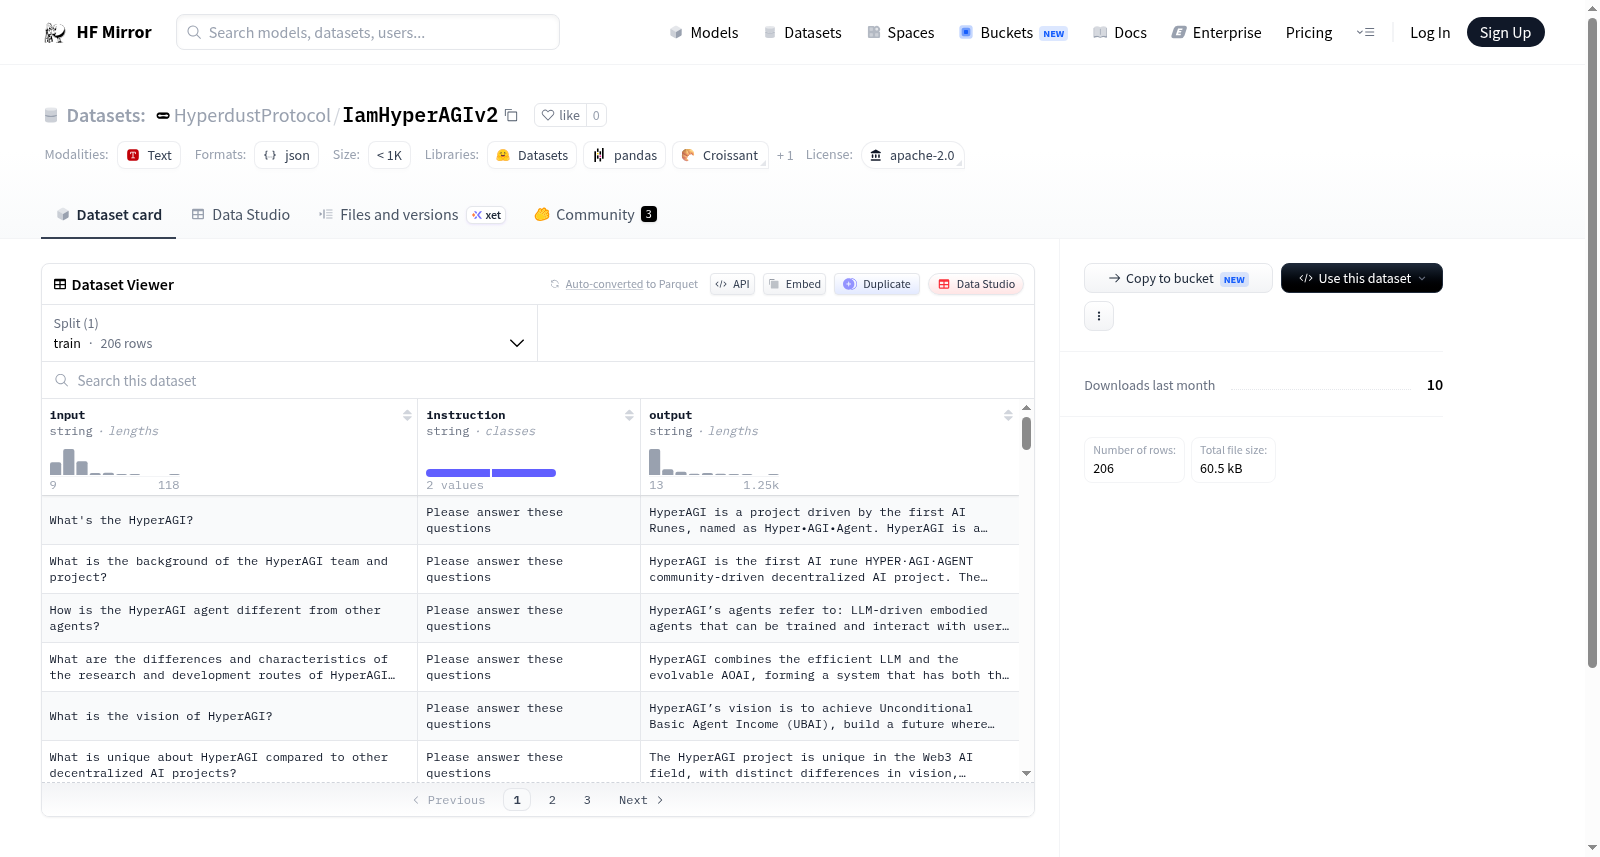The width and height of the screenshot is (1600, 857).
Task: Switch to Files and versions tab
Action: point(412,215)
